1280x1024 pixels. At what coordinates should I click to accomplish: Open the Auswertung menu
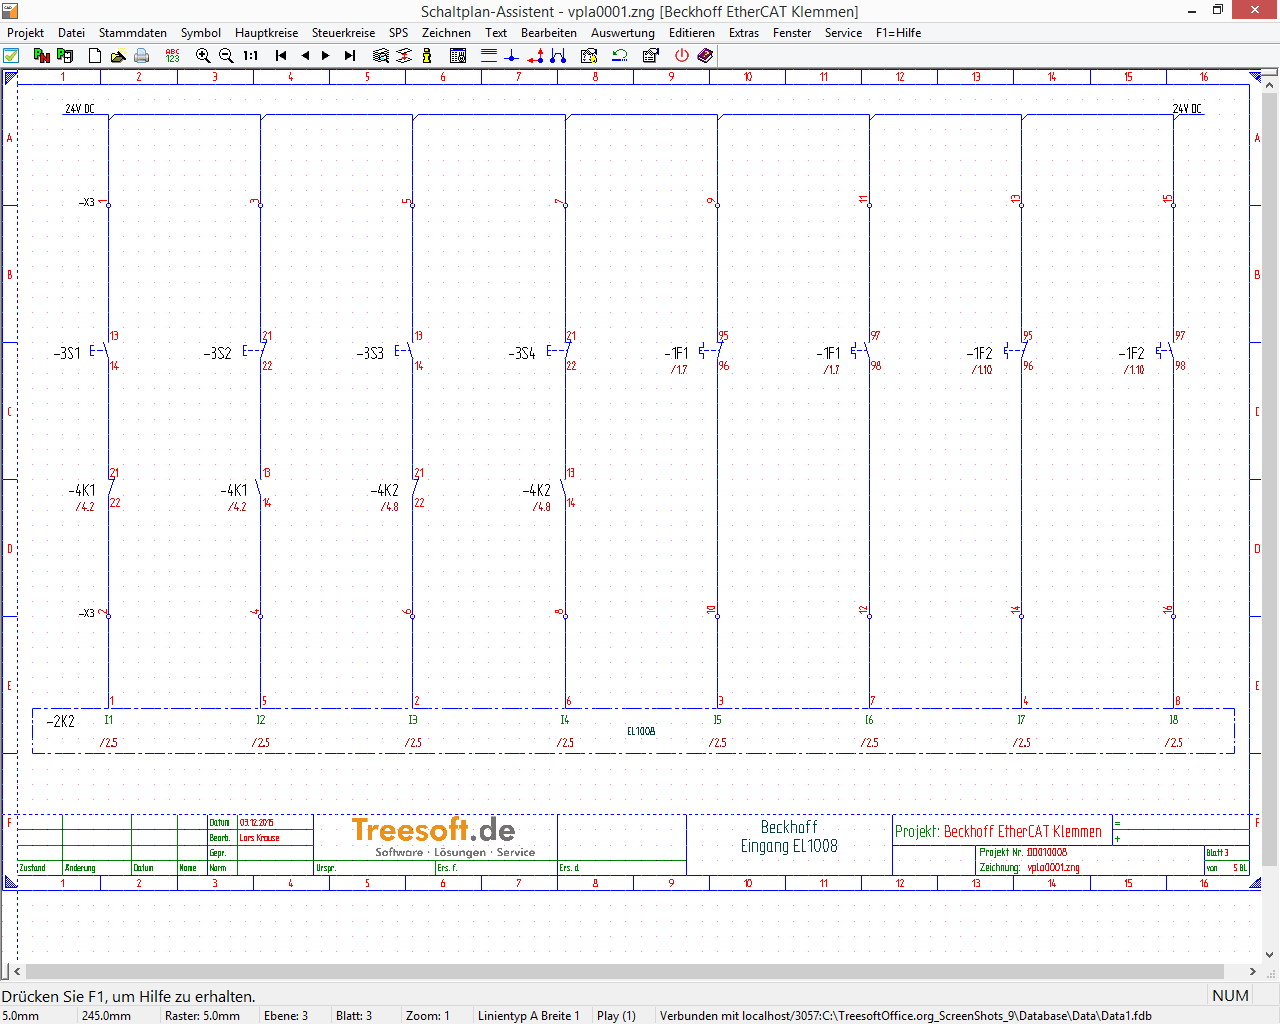tap(622, 33)
